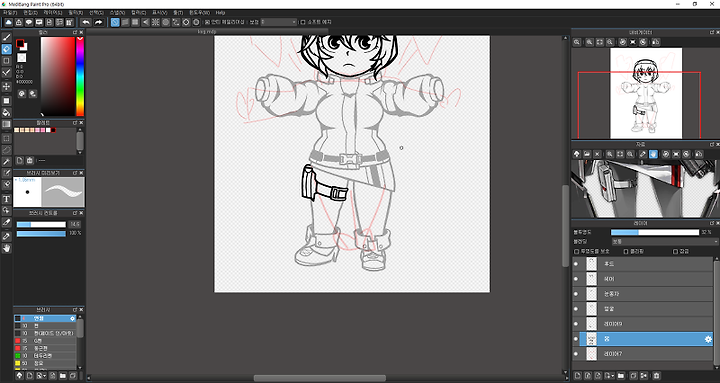The image size is (720, 383).
Task: Click the cloud icon in the top toolbar
Action: (8, 22)
